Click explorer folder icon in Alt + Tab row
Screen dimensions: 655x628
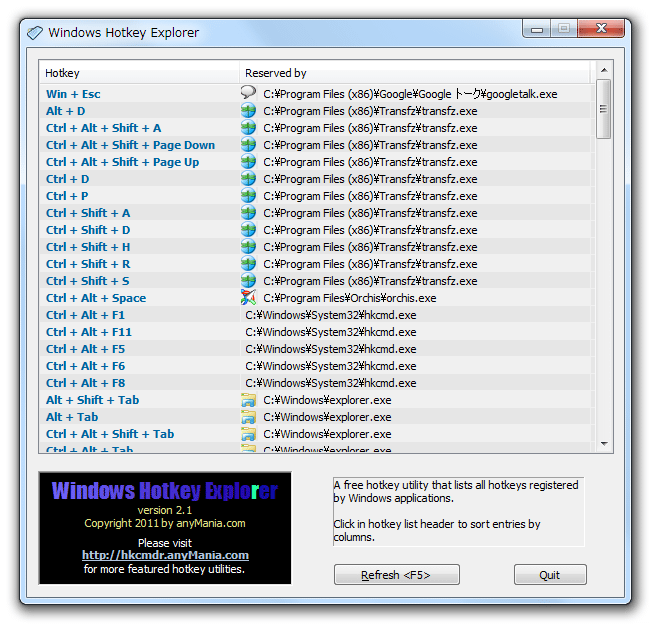pos(248,417)
